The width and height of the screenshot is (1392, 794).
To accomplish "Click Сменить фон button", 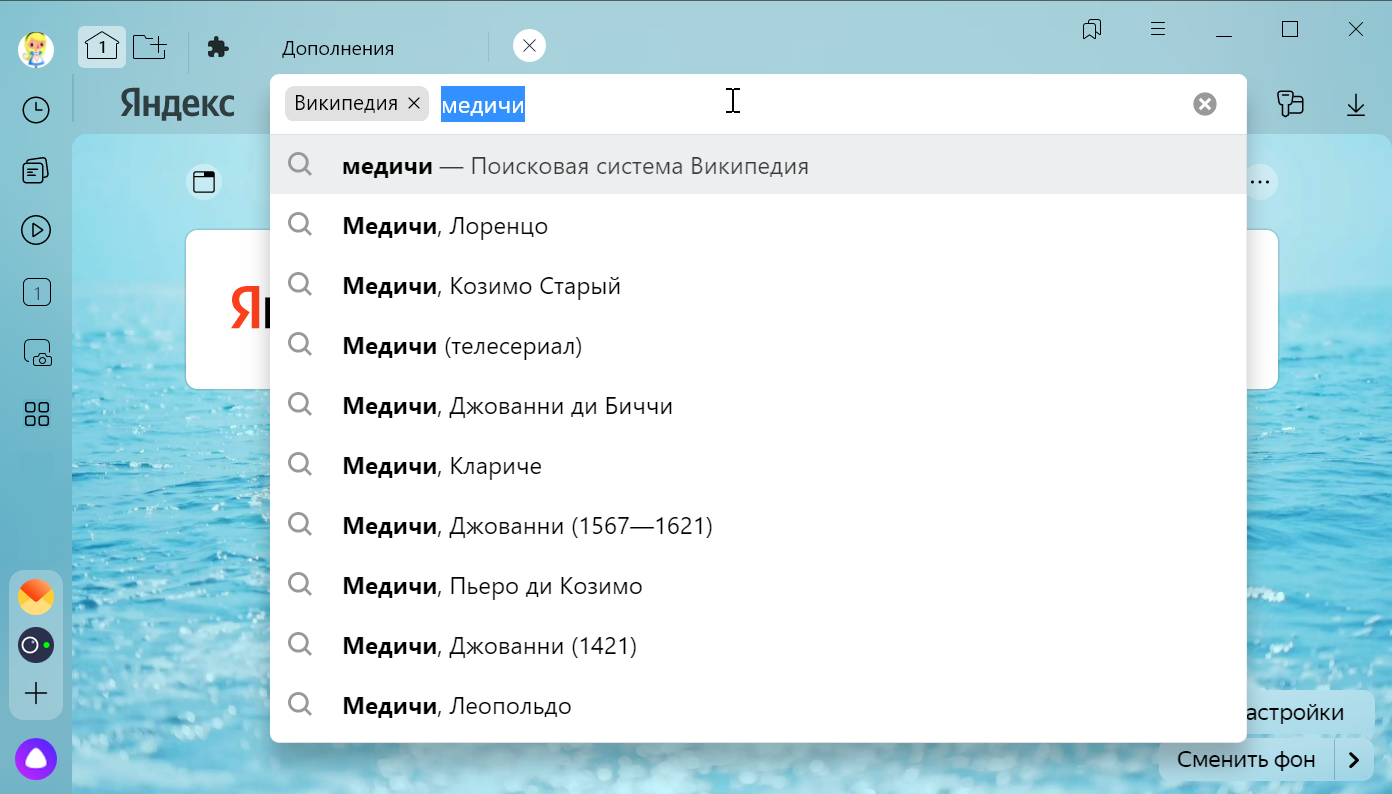I will pos(1245,760).
